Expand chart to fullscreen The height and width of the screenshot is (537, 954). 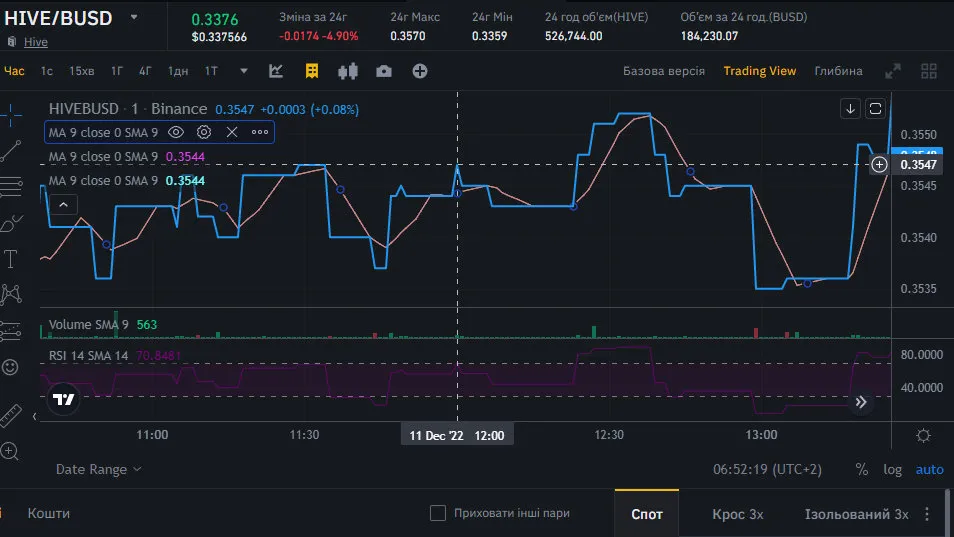tap(893, 71)
